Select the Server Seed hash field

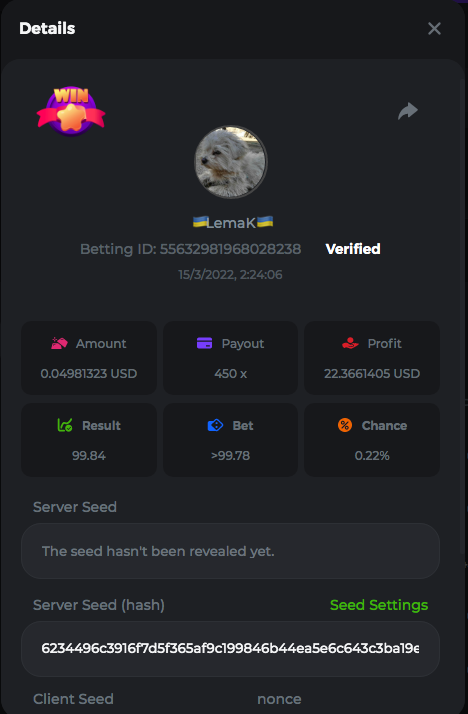[230, 648]
